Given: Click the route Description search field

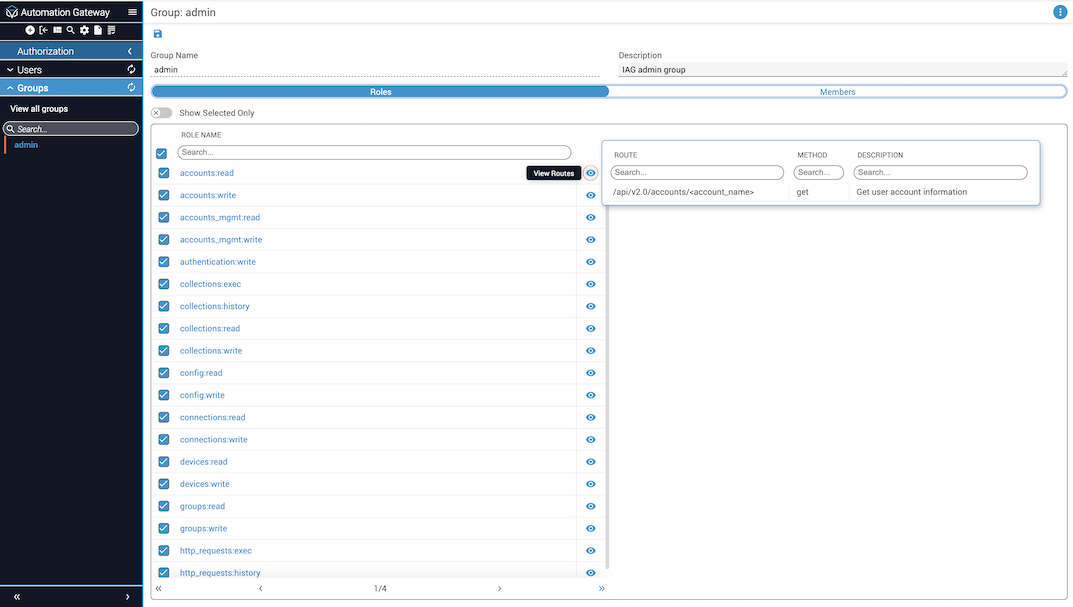Looking at the screenshot, I should 940,172.
